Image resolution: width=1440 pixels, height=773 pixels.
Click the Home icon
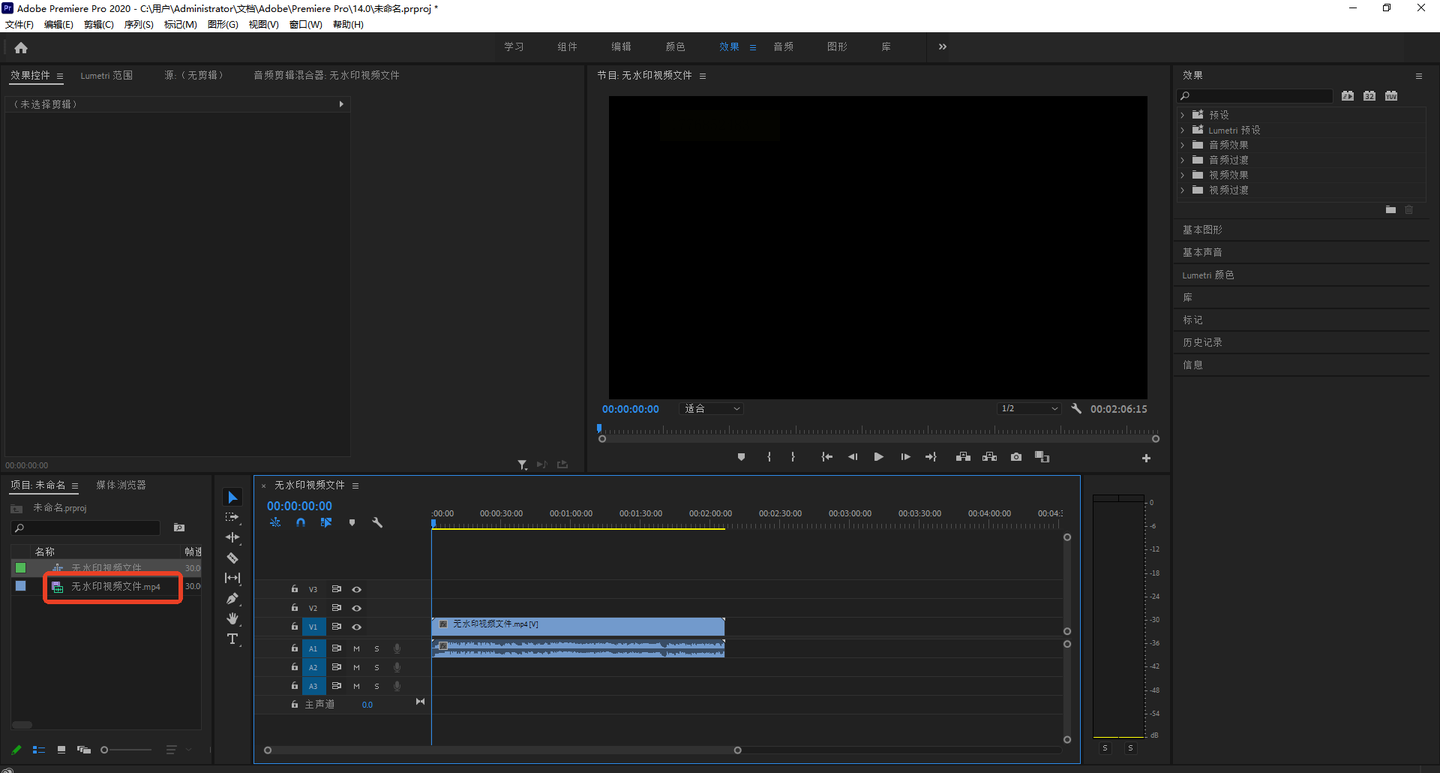pos(21,47)
